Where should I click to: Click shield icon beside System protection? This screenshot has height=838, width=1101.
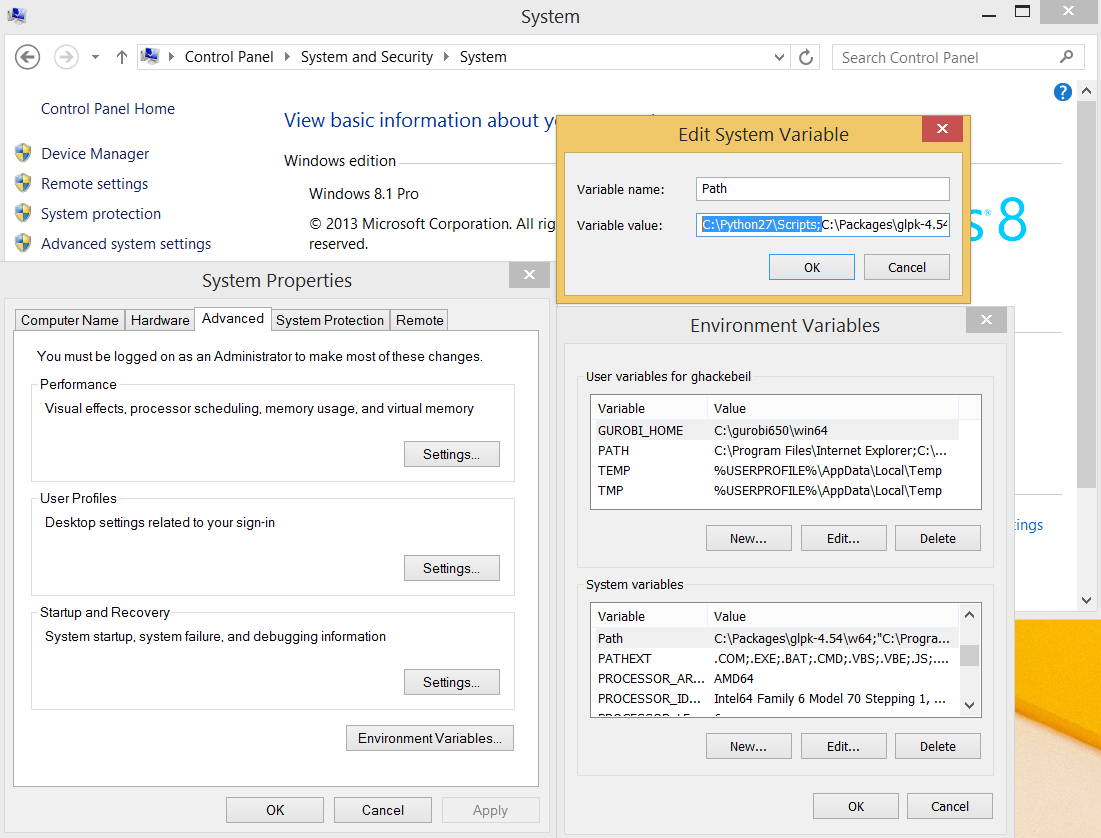click(x=23, y=213)
